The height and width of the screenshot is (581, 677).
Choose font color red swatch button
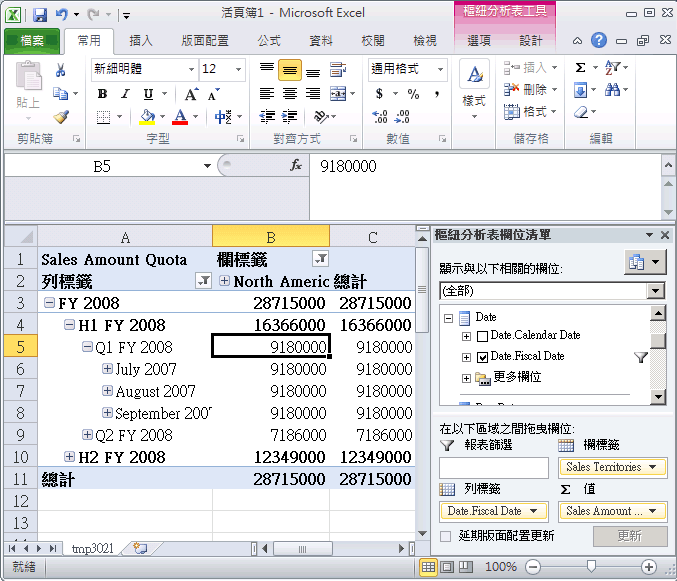tap(180, 117)
